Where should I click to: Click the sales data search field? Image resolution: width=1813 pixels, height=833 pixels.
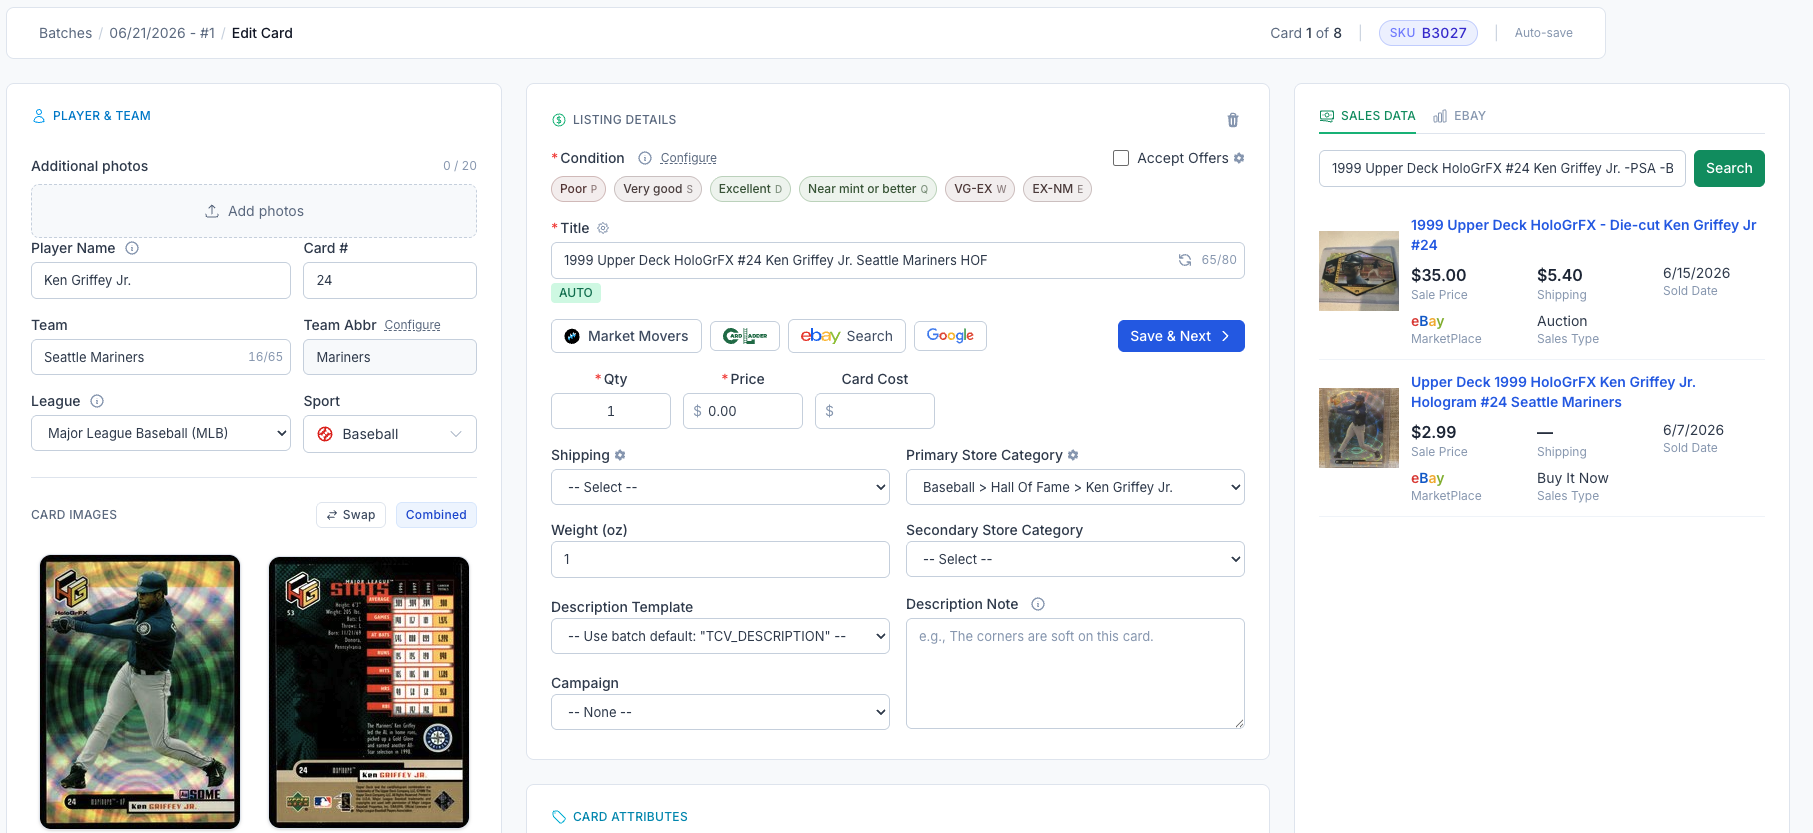(1502, 168)
